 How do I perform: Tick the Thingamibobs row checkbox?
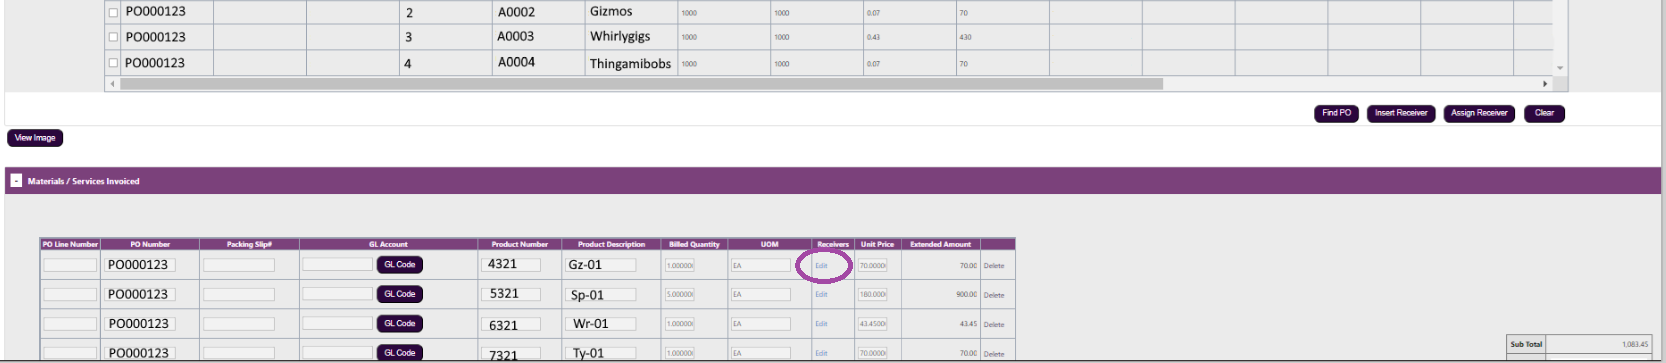pyautogui.click(x=113, y=63)
